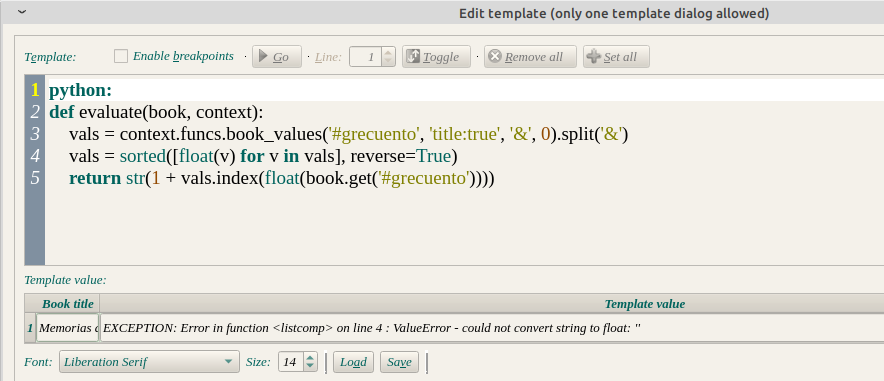Click the Book title column header
Viewport: 884px width, 381px height.
pos(68,304)
